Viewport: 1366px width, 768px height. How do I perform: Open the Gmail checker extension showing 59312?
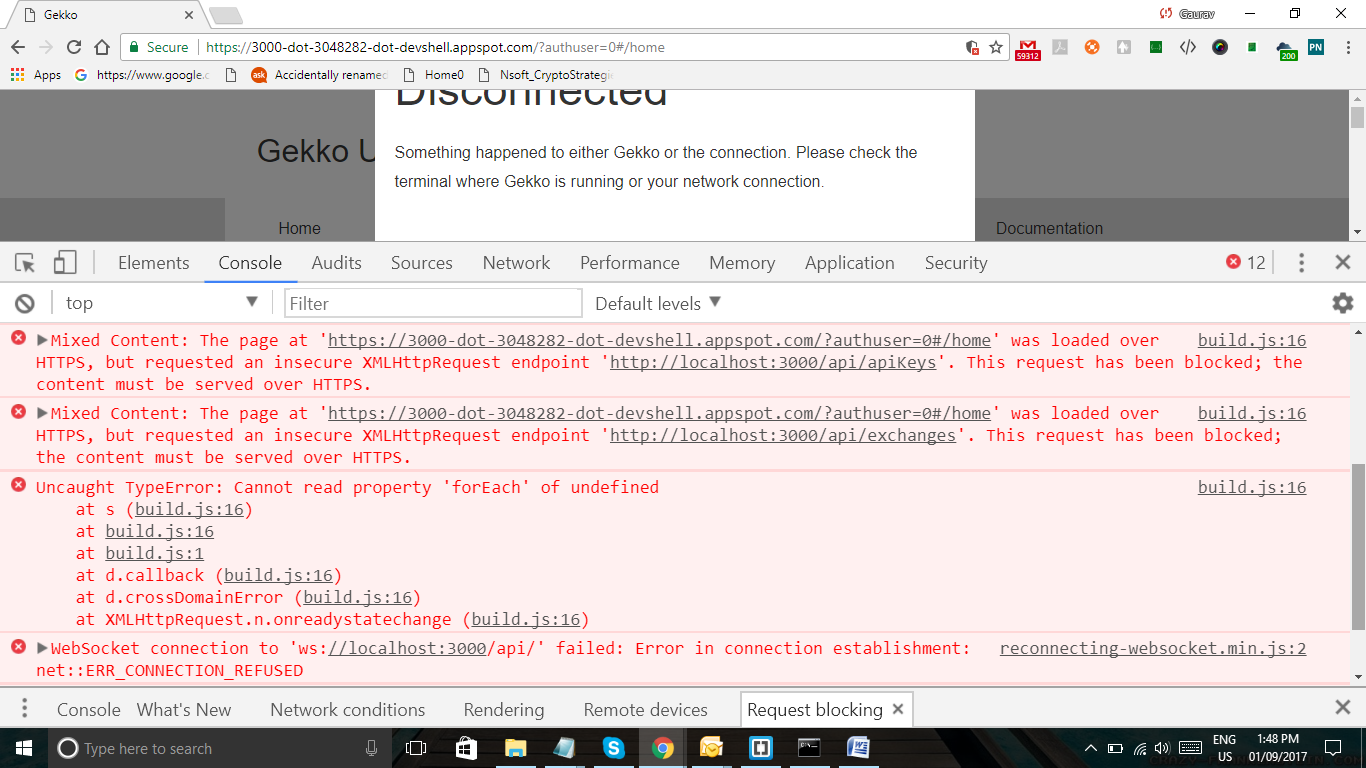point(1028,49)
